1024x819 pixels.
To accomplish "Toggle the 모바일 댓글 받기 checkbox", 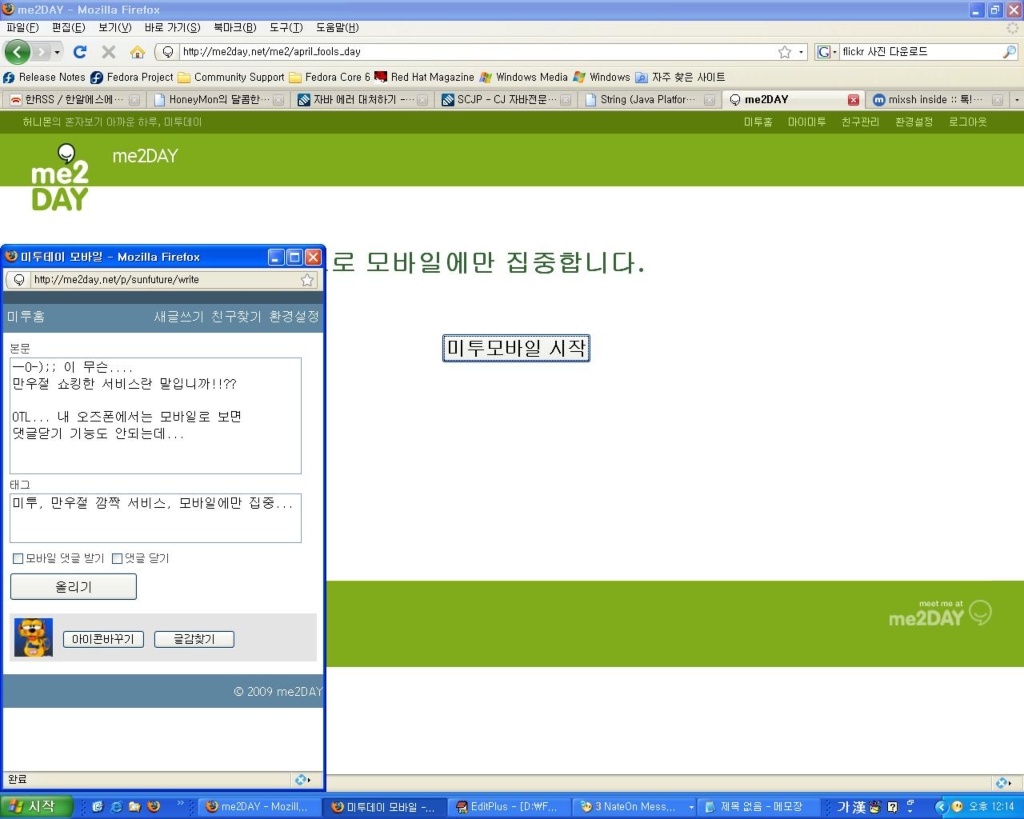I will 18,558.
